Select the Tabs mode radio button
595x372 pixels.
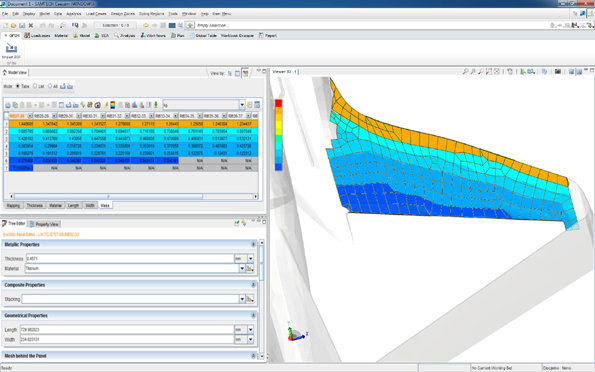[x=17, y=86]
